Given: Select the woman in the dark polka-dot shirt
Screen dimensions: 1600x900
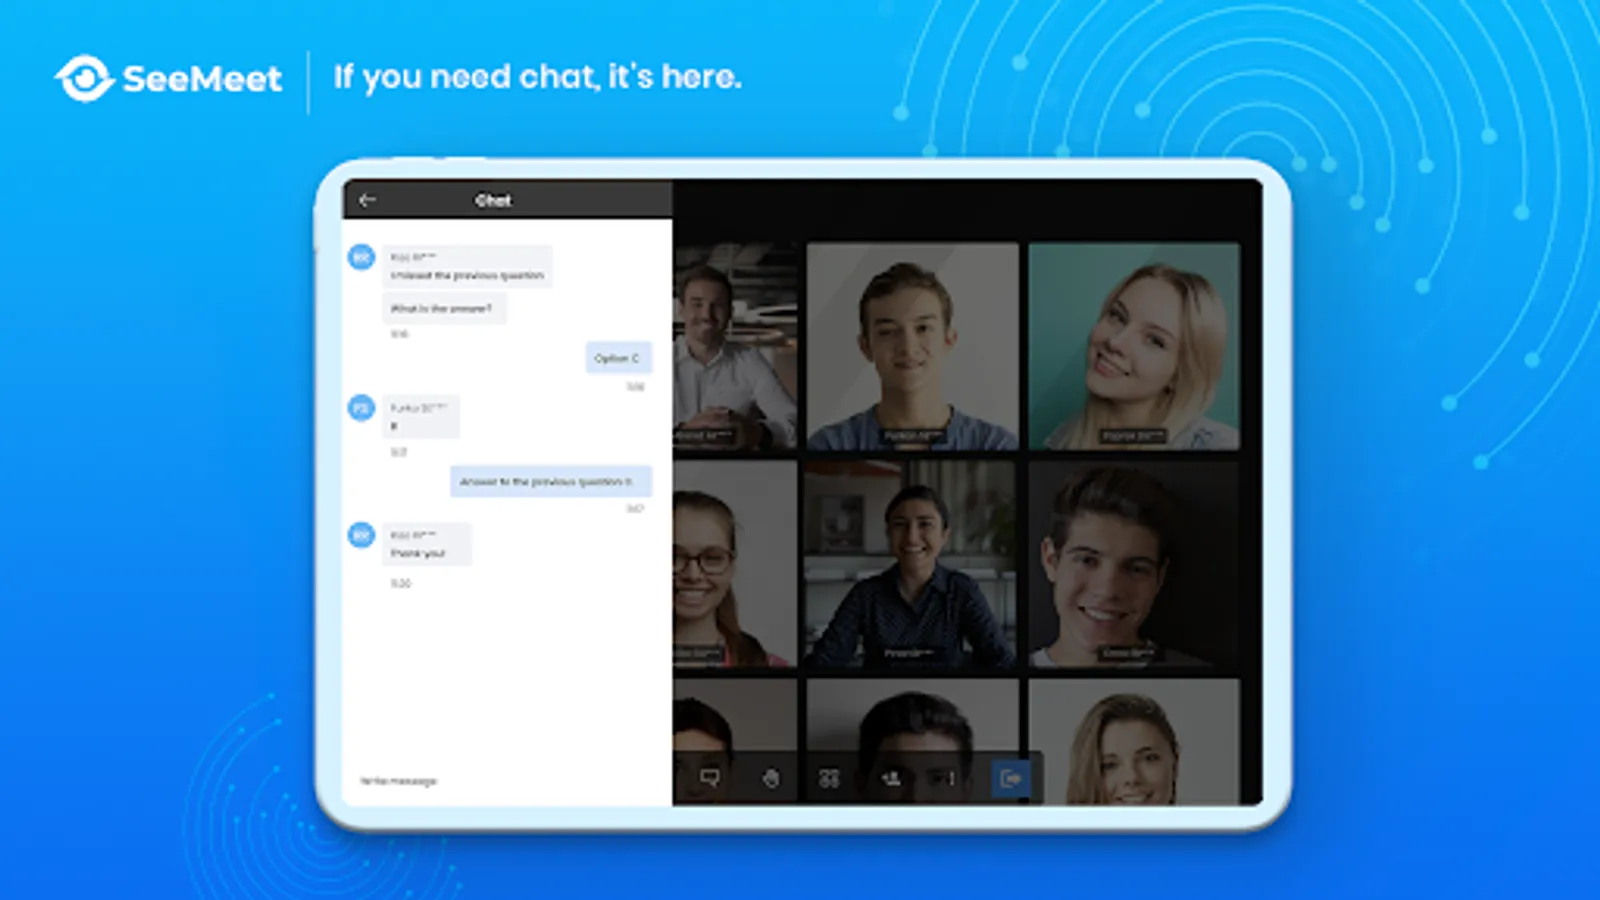Looking at the screenshot, I should (912, 564).
